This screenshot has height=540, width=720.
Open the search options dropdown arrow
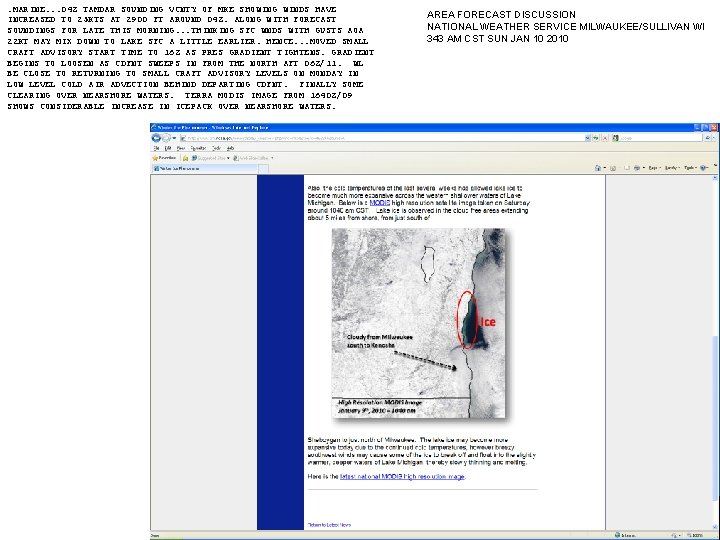tap(714, 138)
